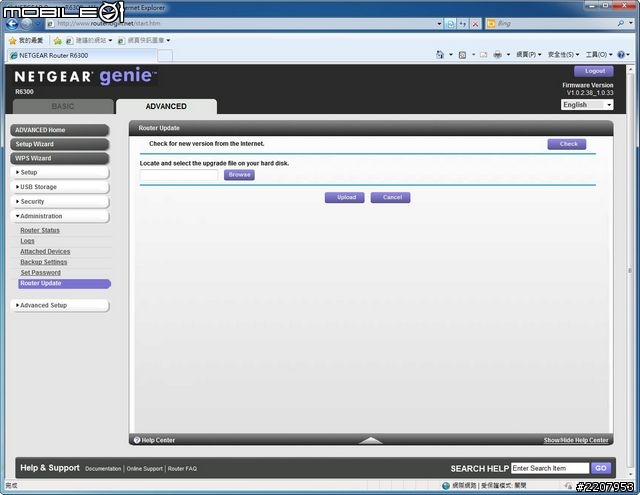Click the browser Back arrow button
The width and height of the screenshot is (640, 495).
tap(12, 24)
